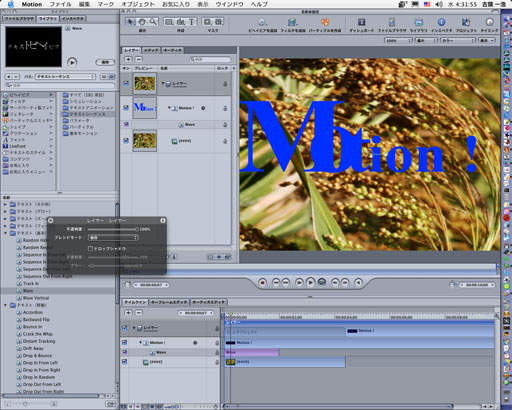Click the timeline playhead marker
This screenshot has height=410, width=512.
230,314
